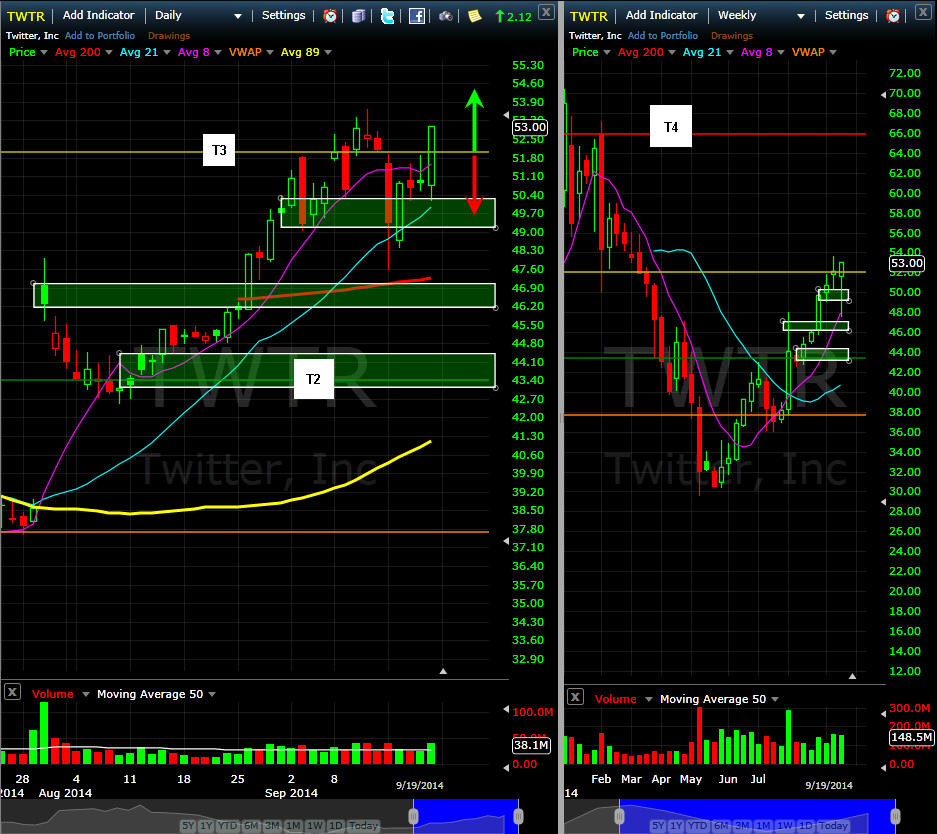Select the 1Y range on the Weekly chart
937x834 pixels.
pyautogui.click(x=676, y=826)
